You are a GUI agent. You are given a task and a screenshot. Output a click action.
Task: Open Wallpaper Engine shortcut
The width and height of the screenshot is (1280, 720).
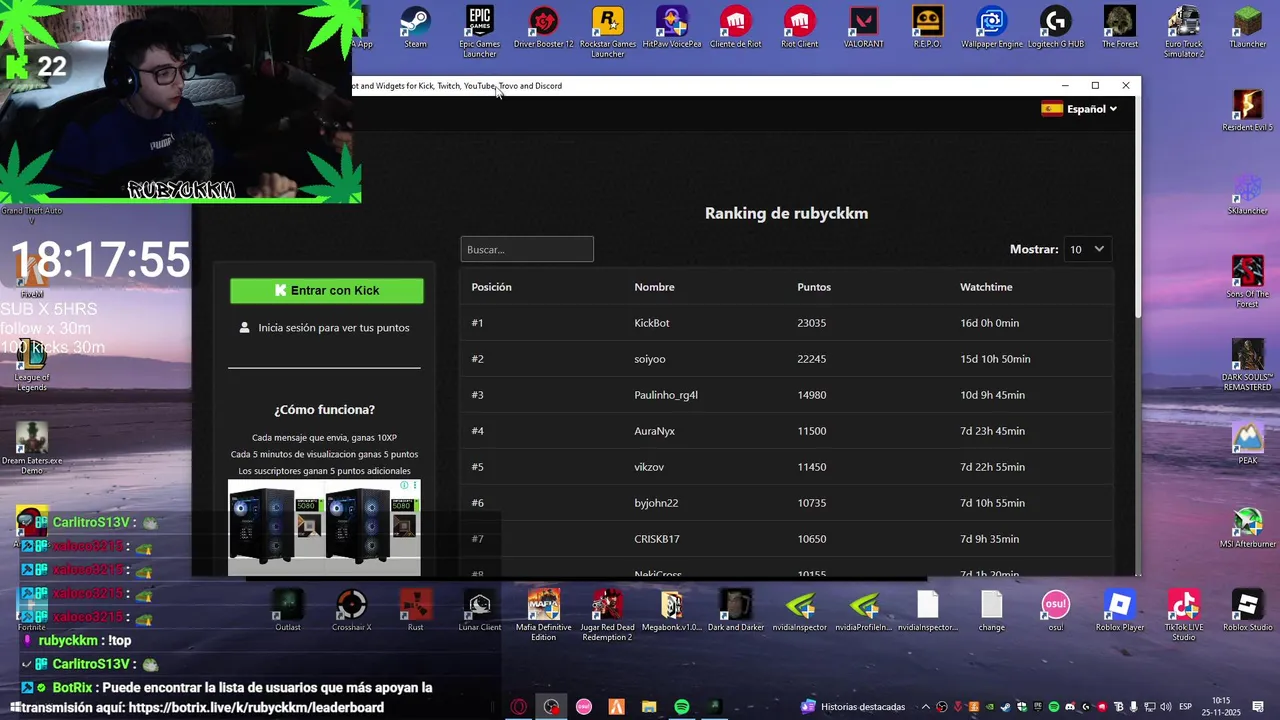coord(992,27)
